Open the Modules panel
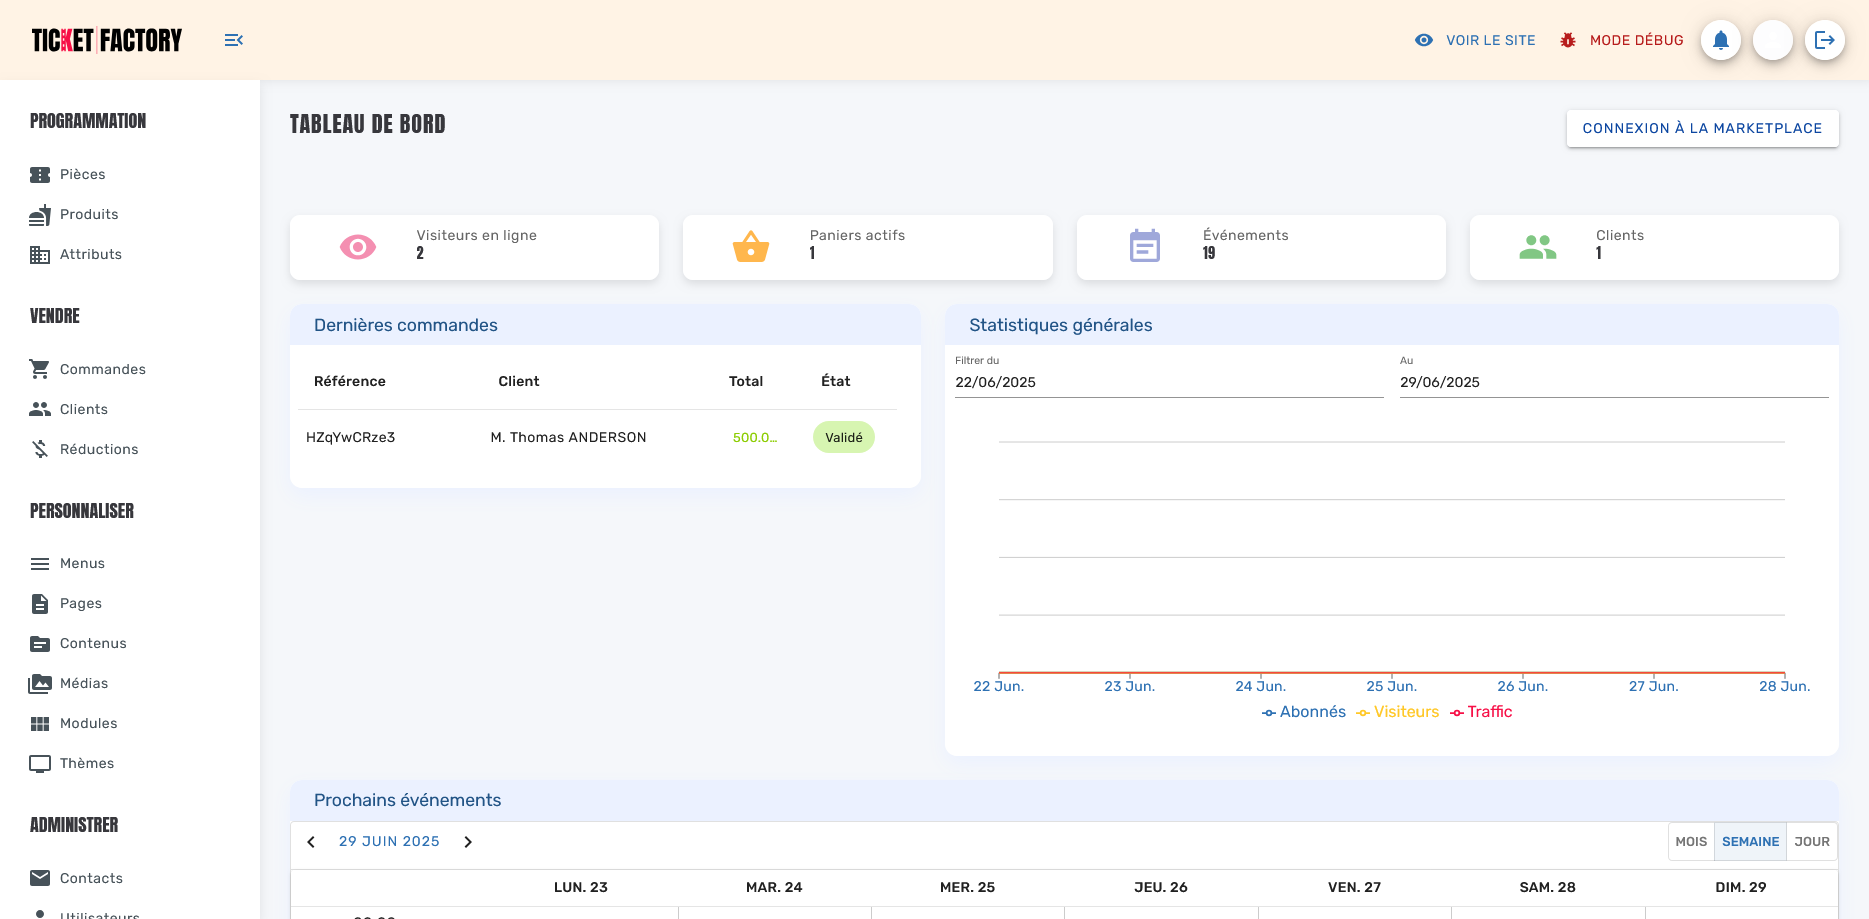This screenshot has height=919, width=1869. (89, 723)
